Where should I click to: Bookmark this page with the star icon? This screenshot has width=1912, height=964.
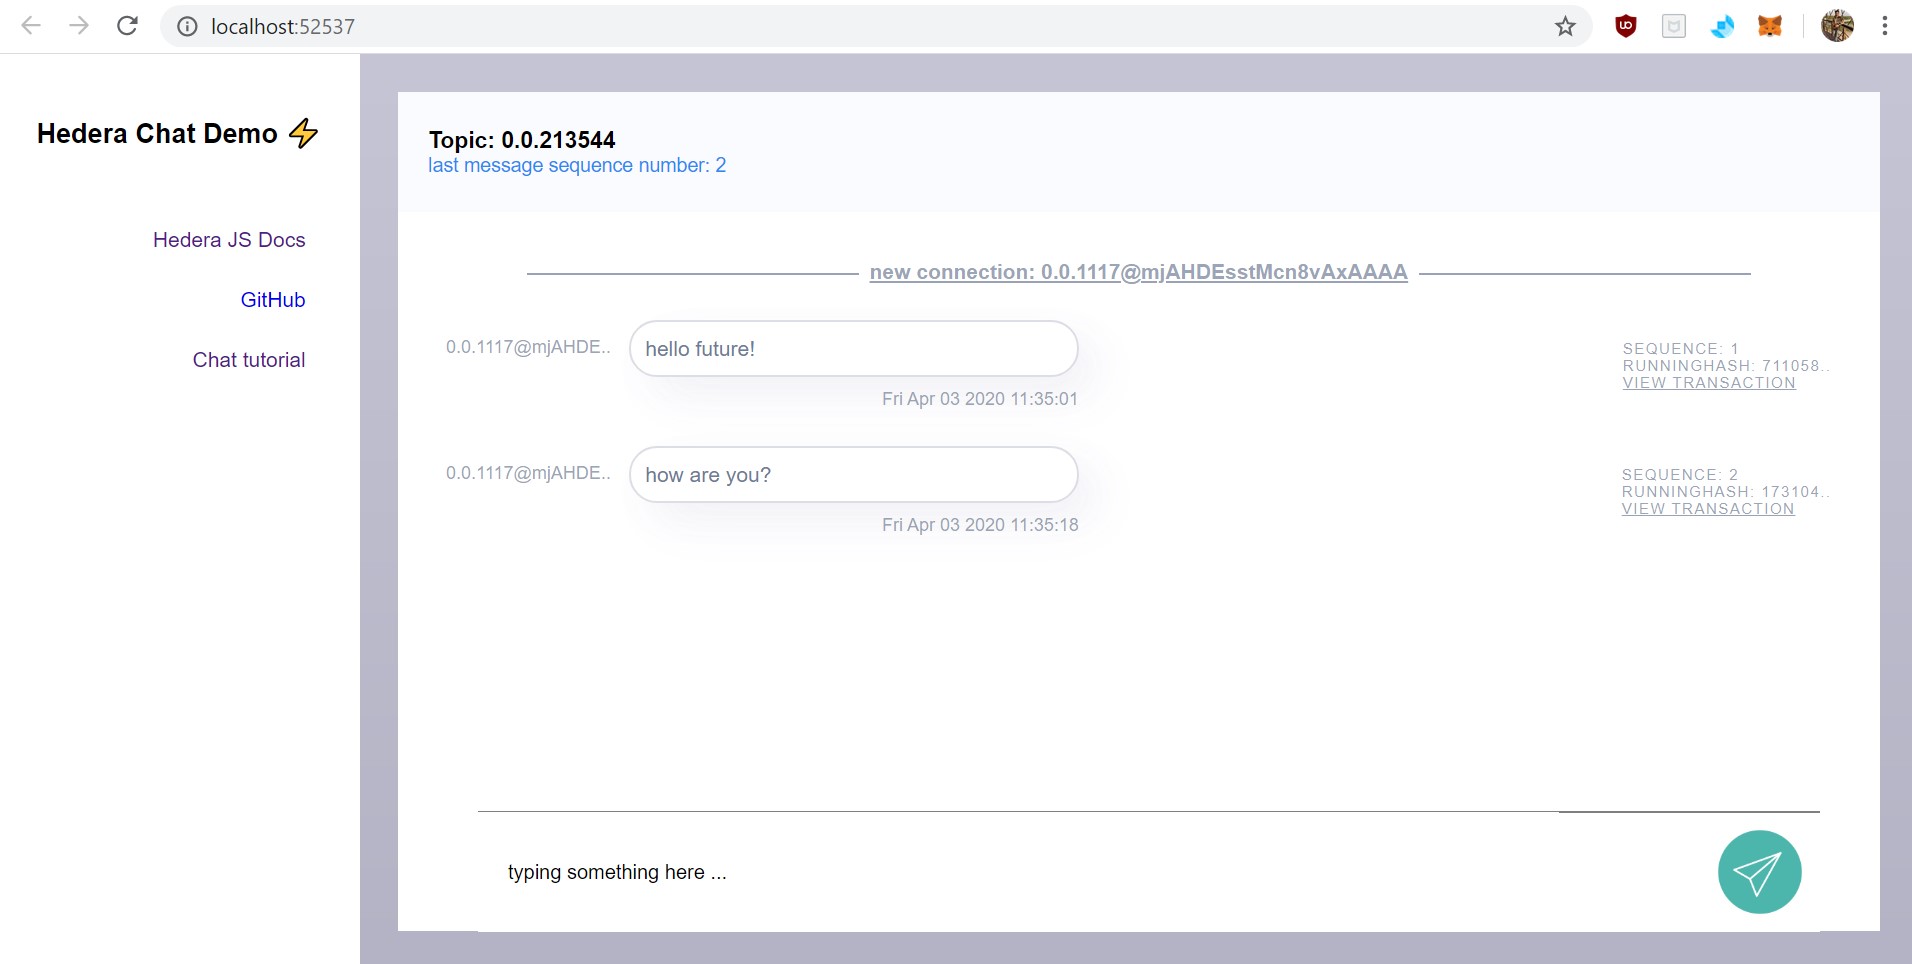[1565, 27]
